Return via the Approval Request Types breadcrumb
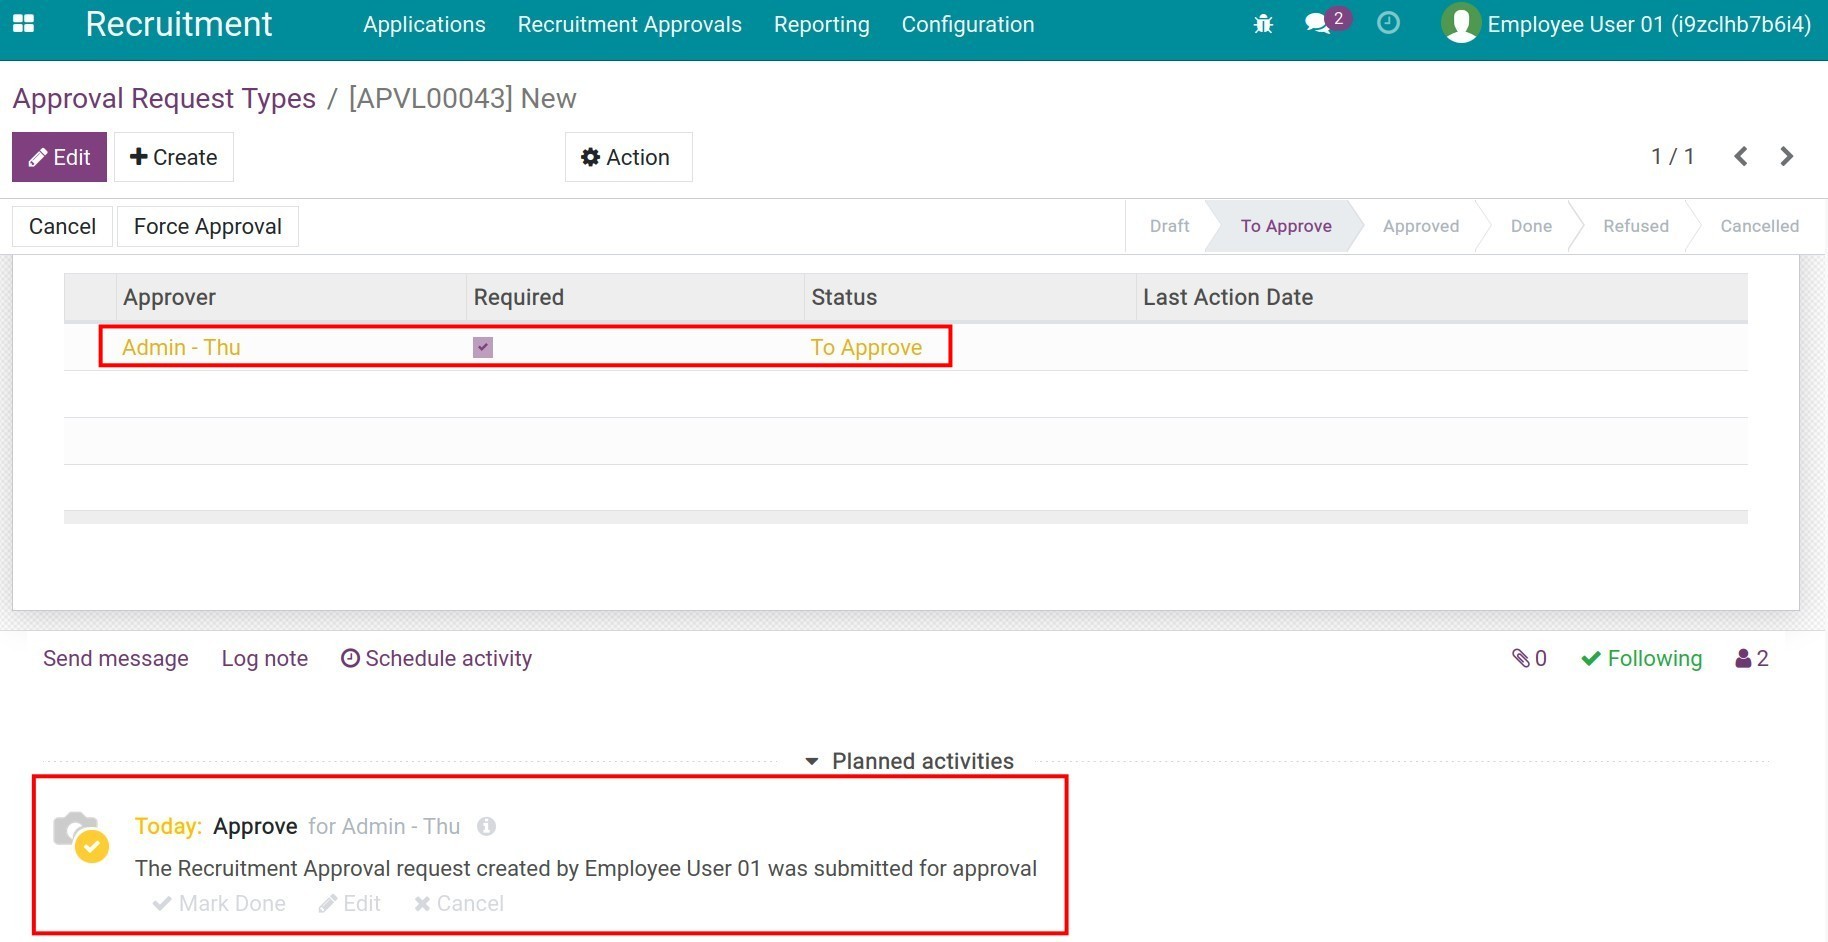This screenshot has height=942, width=1828. [163, 98]
